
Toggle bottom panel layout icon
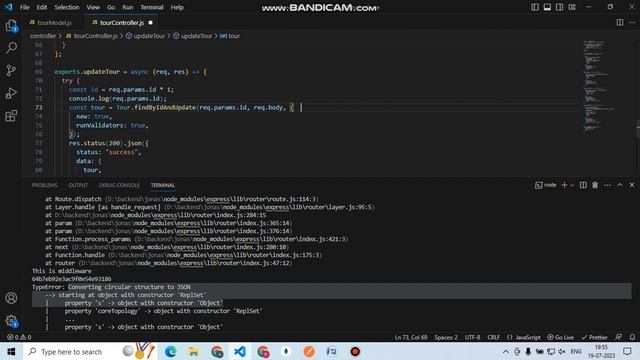click(547, 7)
